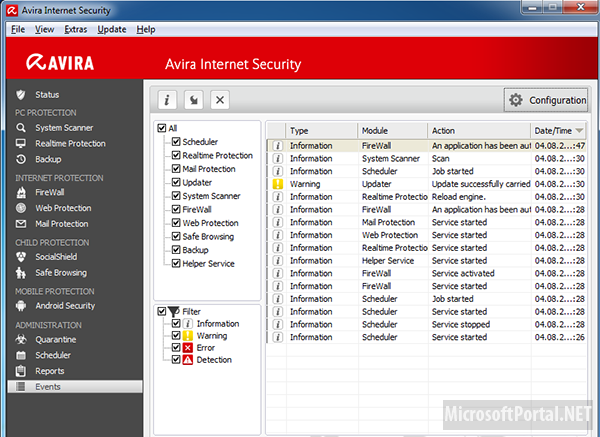Click the export events toolbar button

(194, 100)
